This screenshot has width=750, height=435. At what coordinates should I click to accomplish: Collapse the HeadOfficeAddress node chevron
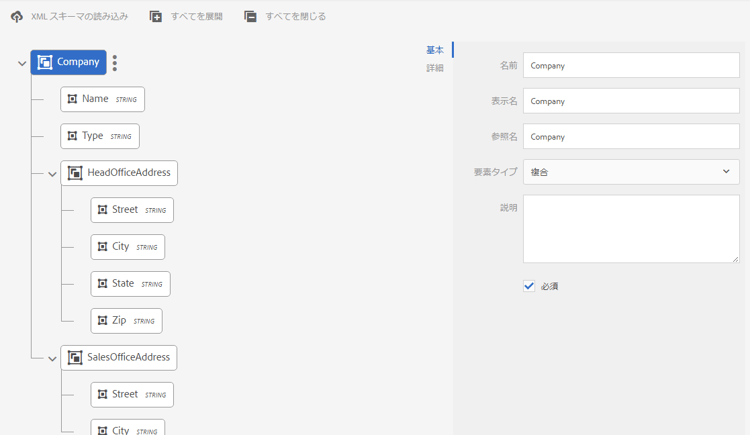tap(52, 174)
